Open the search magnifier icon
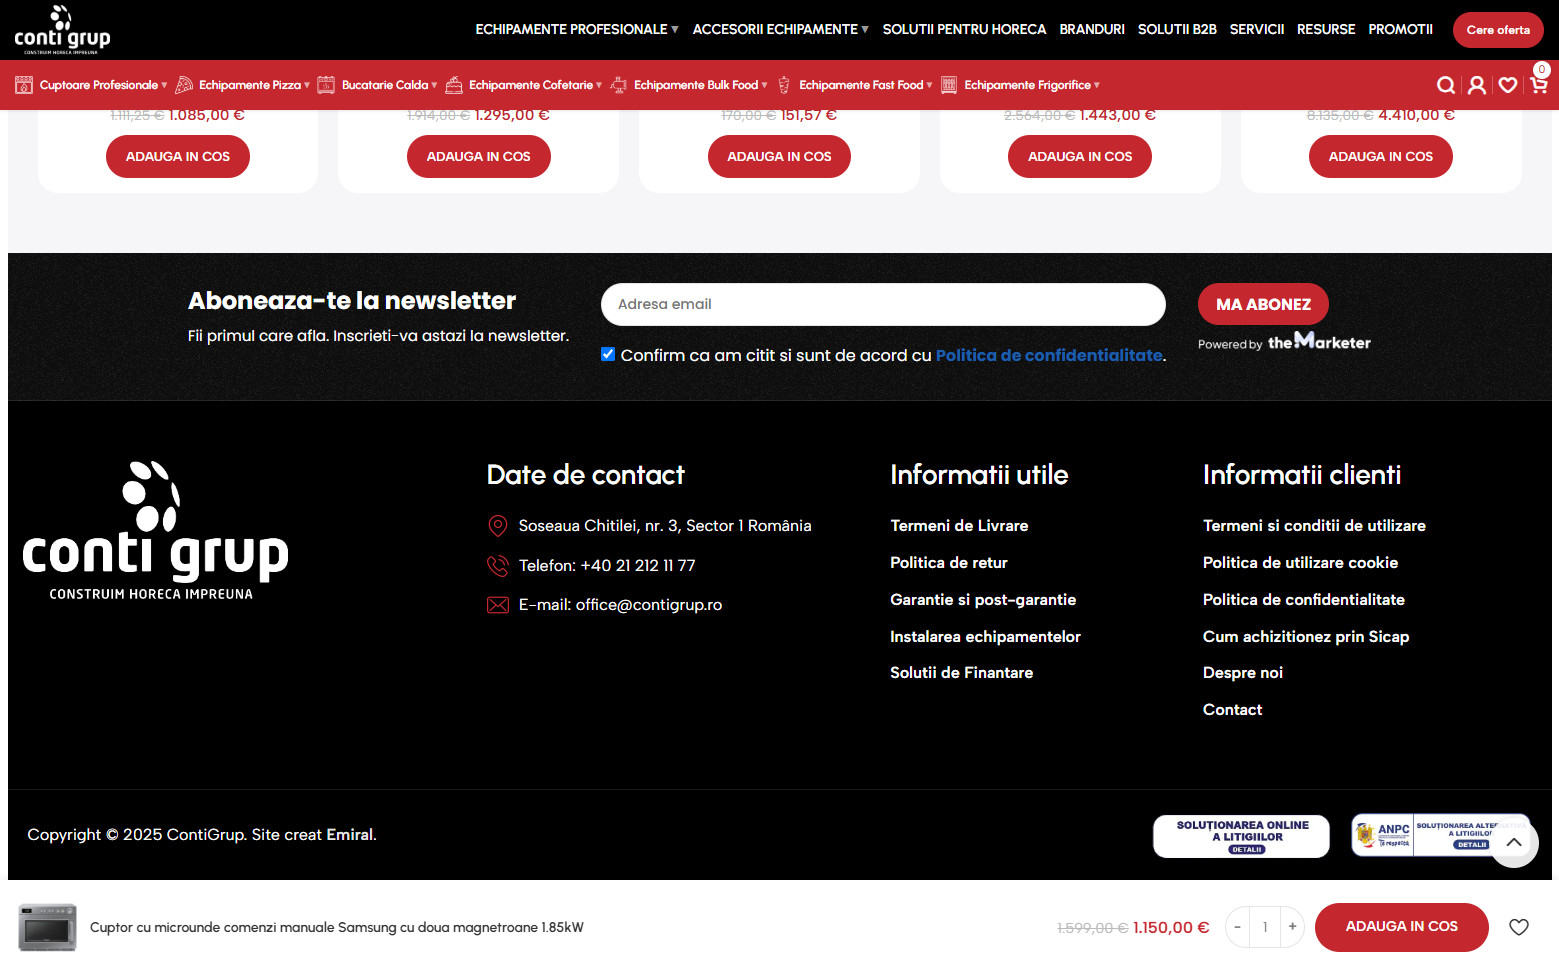 pos(1445,86)
